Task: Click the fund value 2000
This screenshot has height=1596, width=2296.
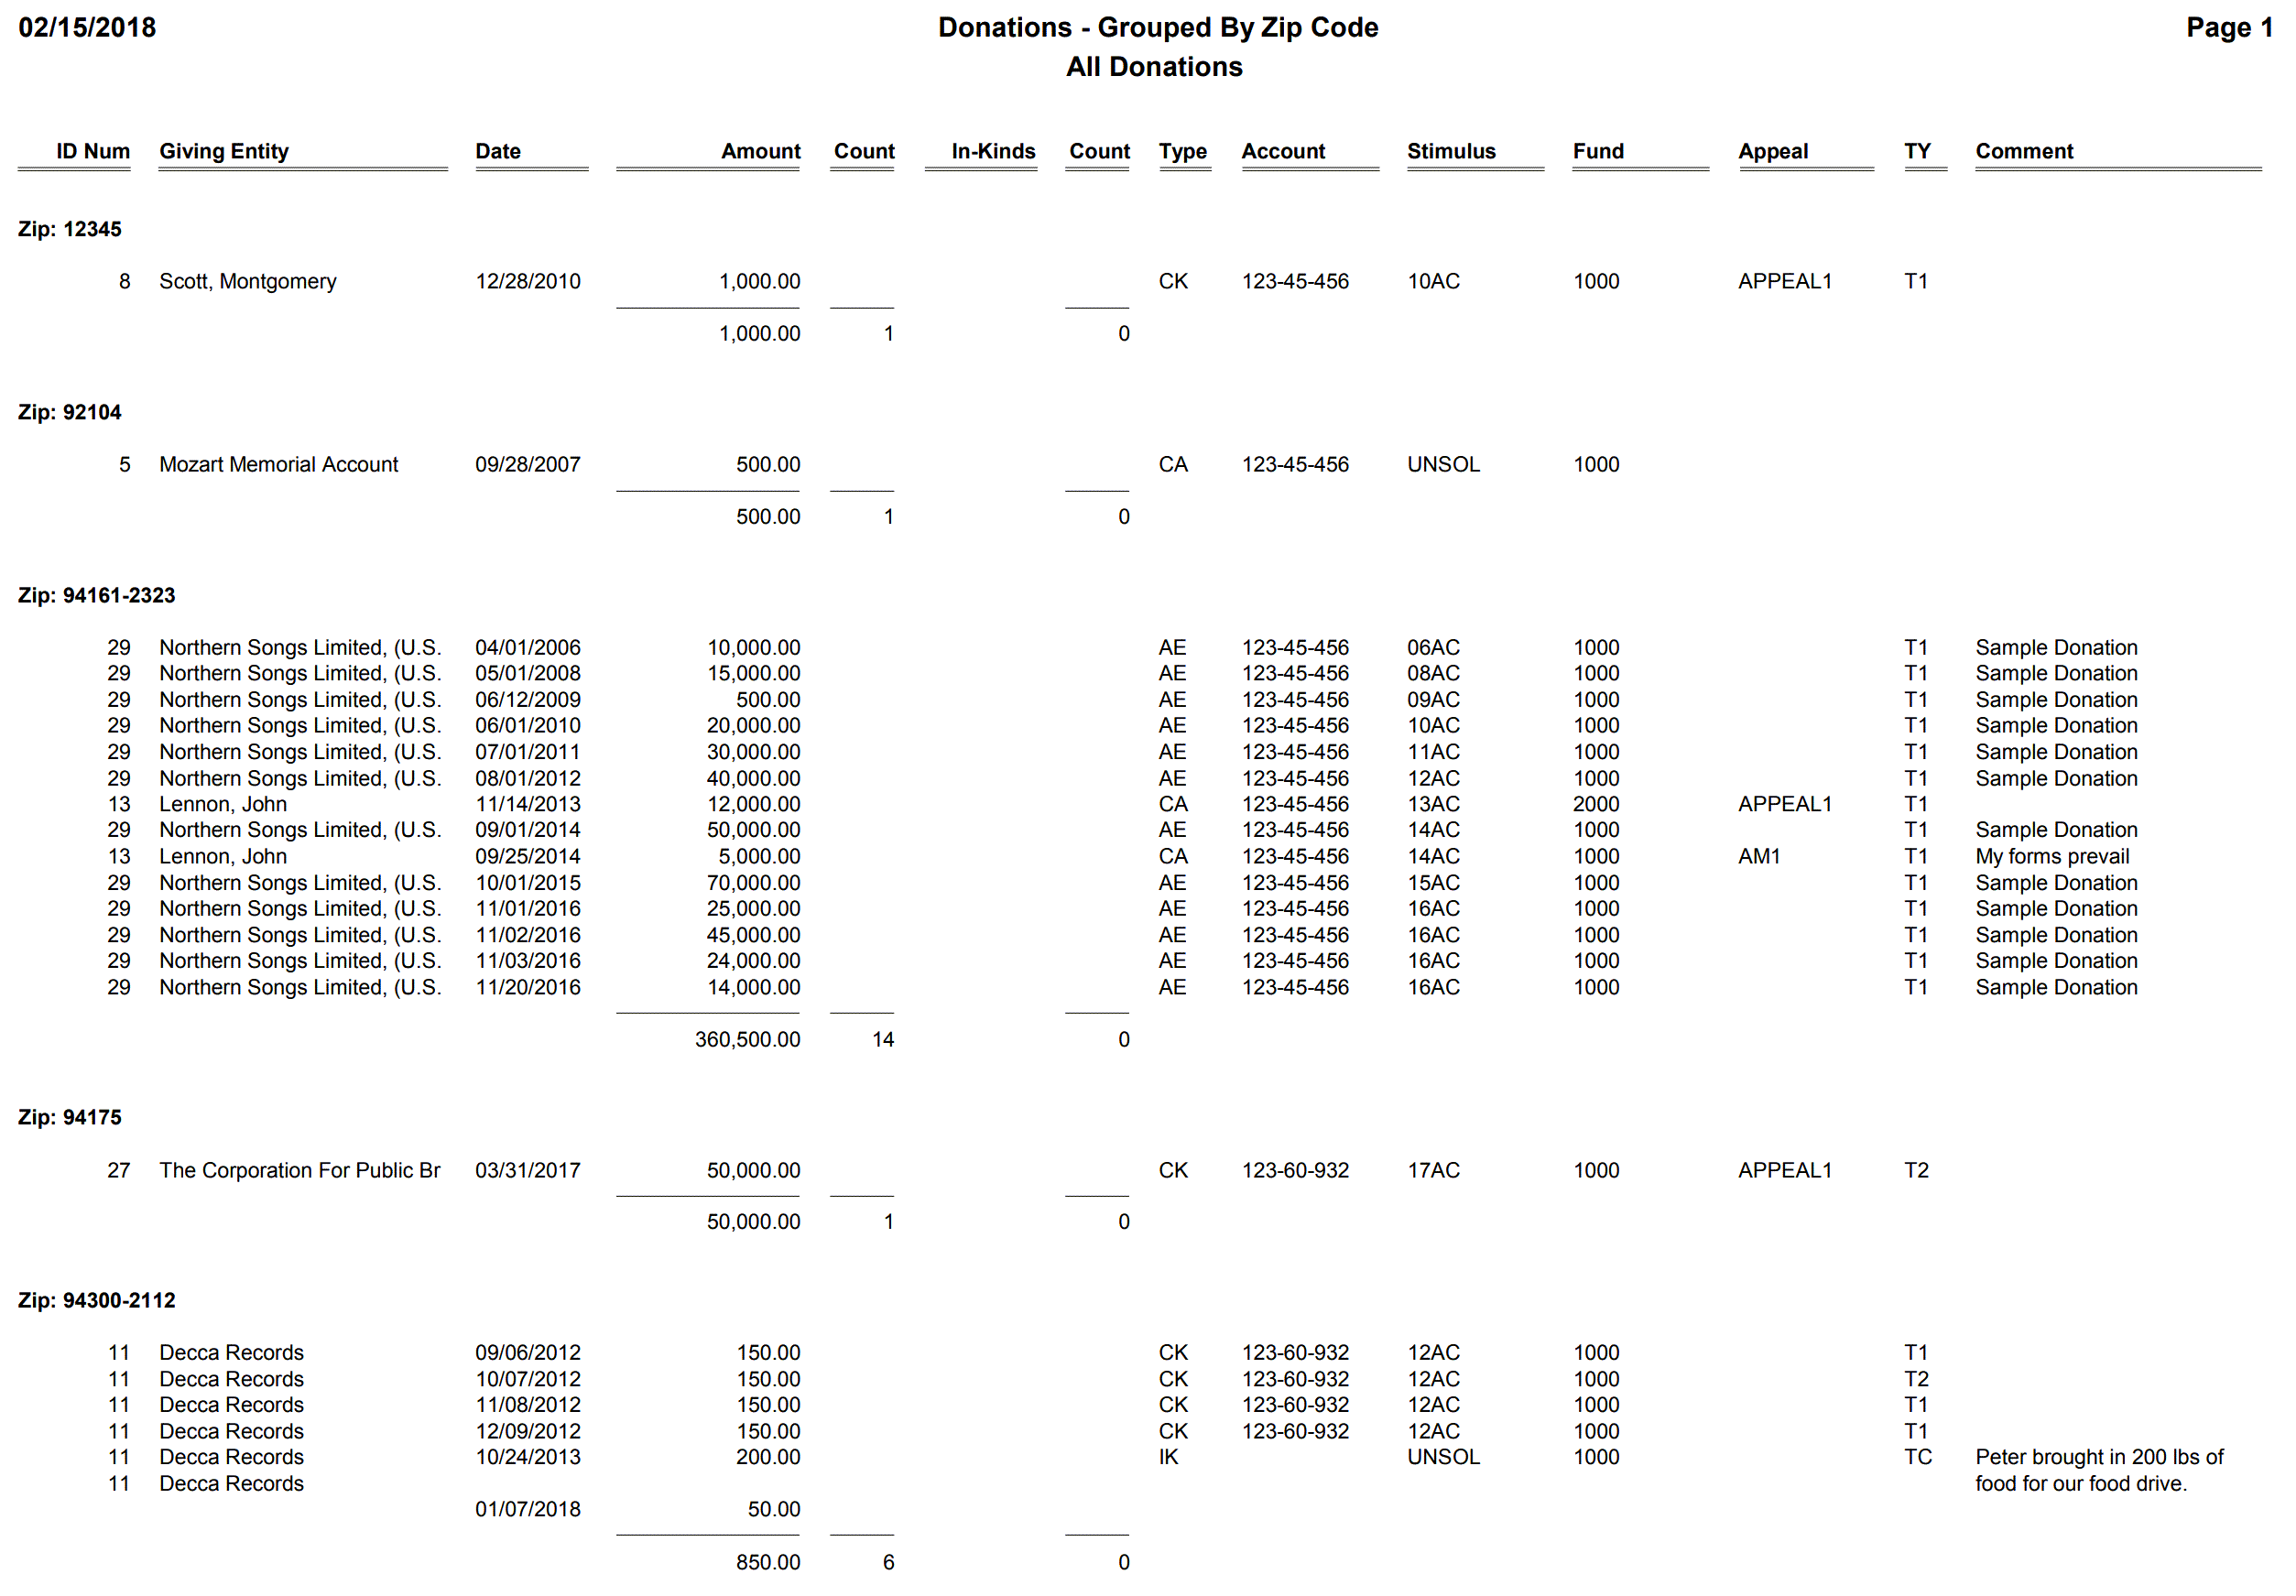Action: point(1596,804)
